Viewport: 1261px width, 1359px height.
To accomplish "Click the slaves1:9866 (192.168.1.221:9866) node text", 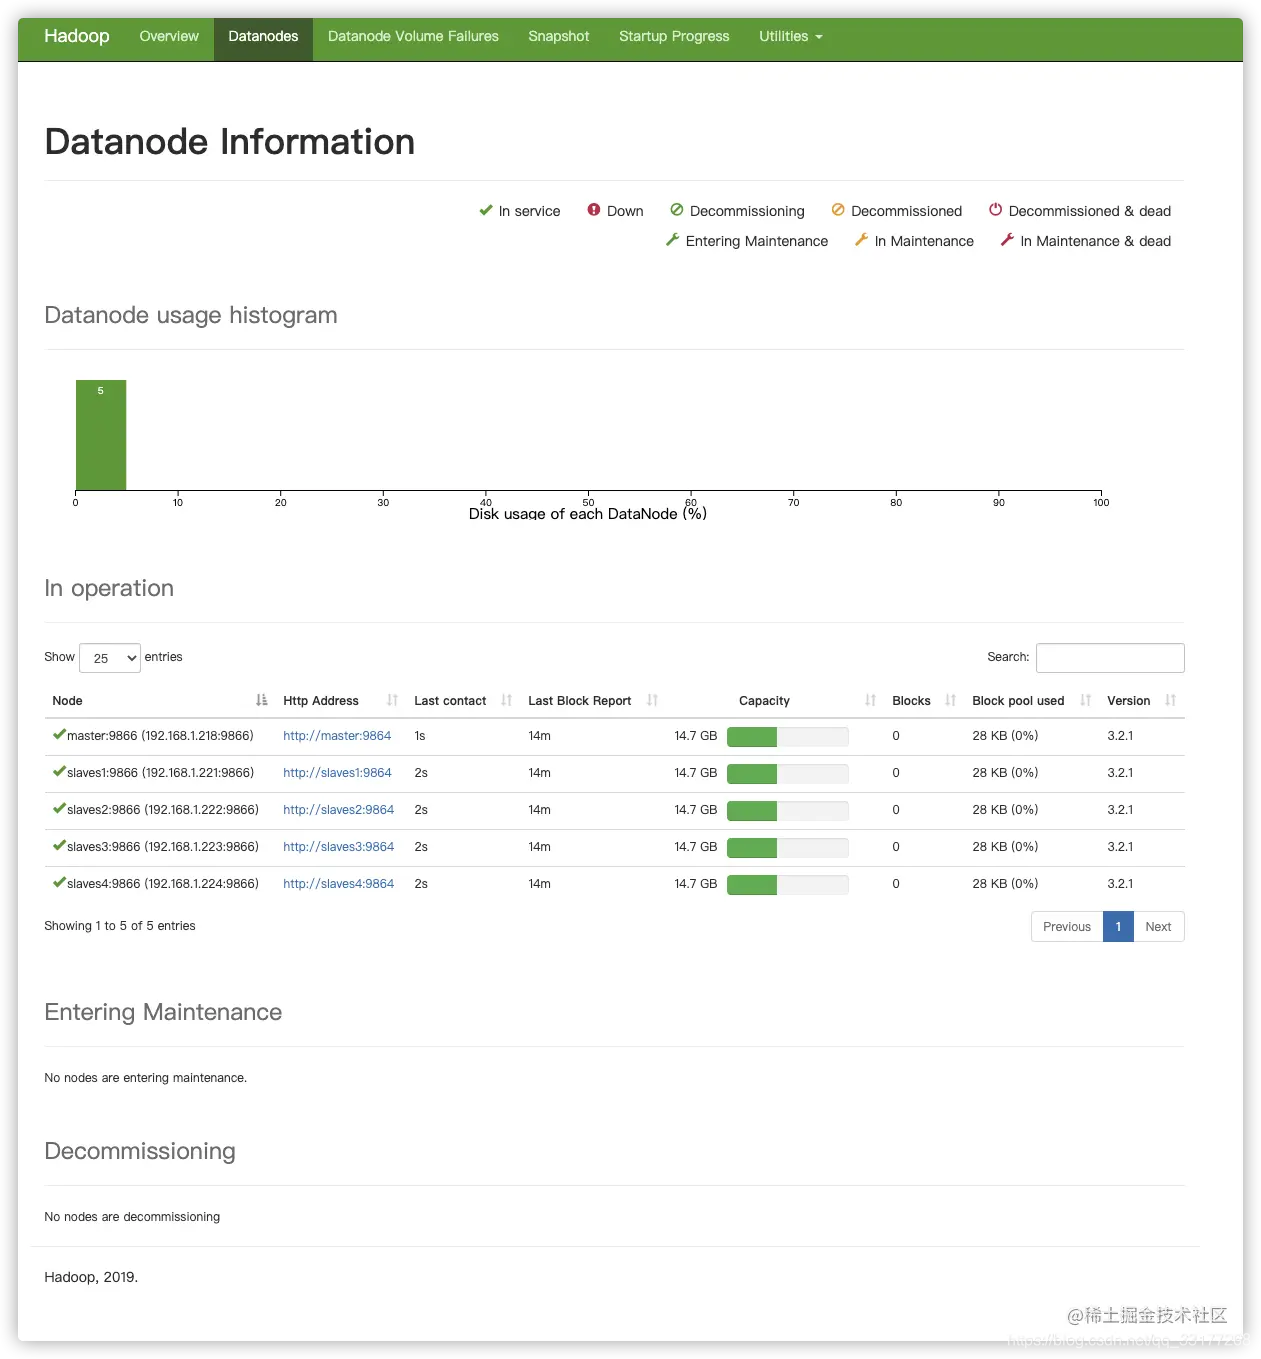I will 160,773.
